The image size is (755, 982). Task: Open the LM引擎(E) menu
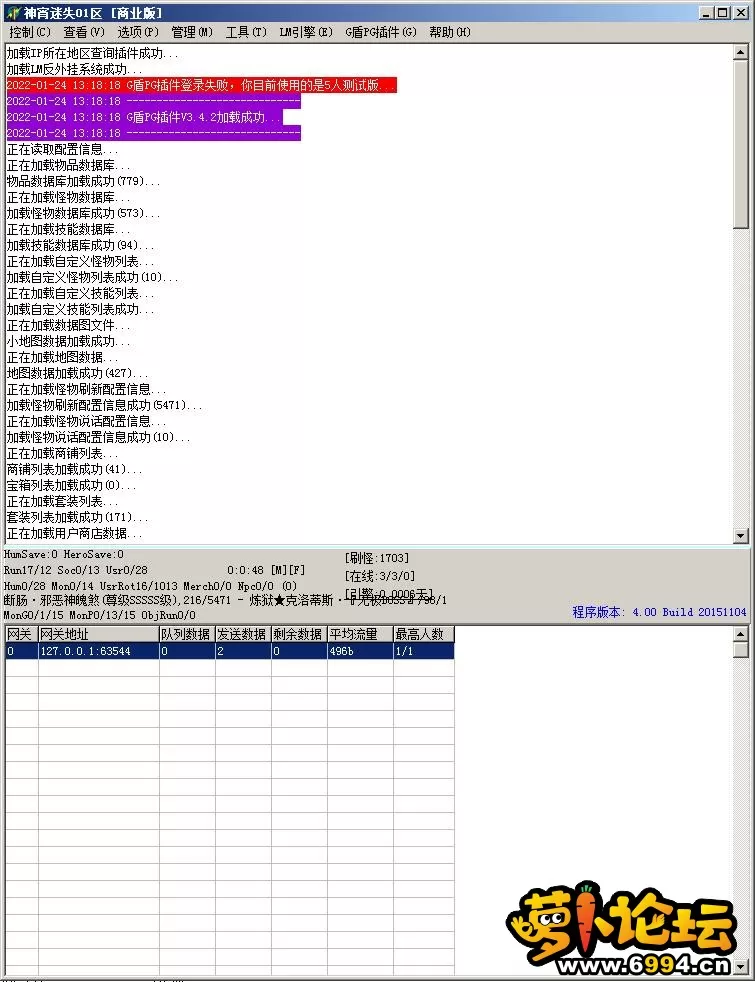pyautogui.click(x=306, y=32)
